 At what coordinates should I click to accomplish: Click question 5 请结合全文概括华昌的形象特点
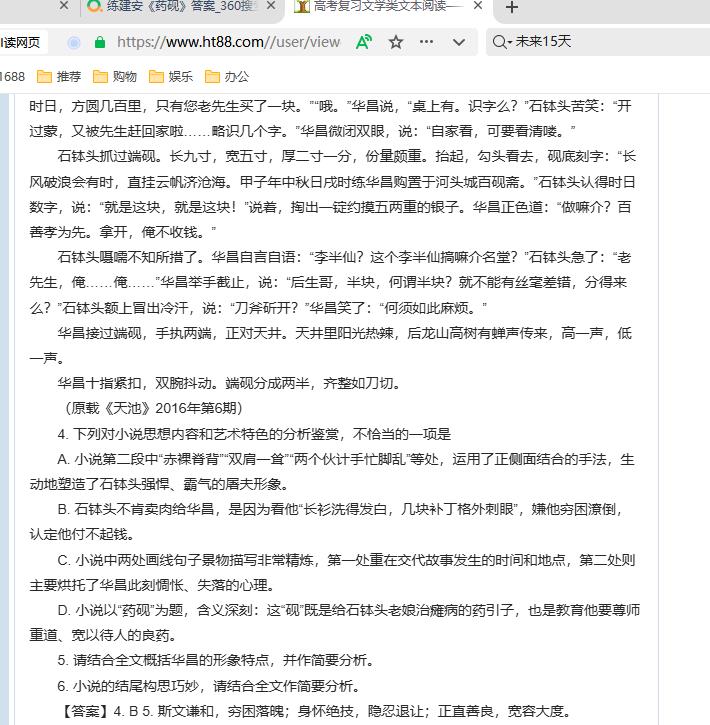pyautogui.click(x=216, y=660)
